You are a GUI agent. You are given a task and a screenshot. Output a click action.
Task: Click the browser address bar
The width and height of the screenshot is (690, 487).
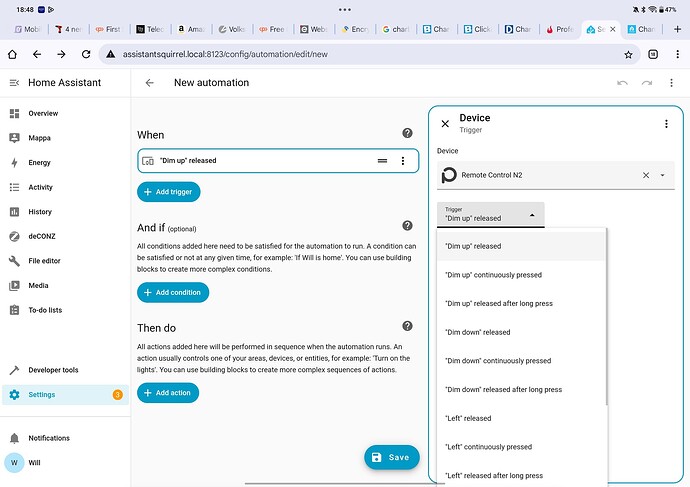coord(350,54)
